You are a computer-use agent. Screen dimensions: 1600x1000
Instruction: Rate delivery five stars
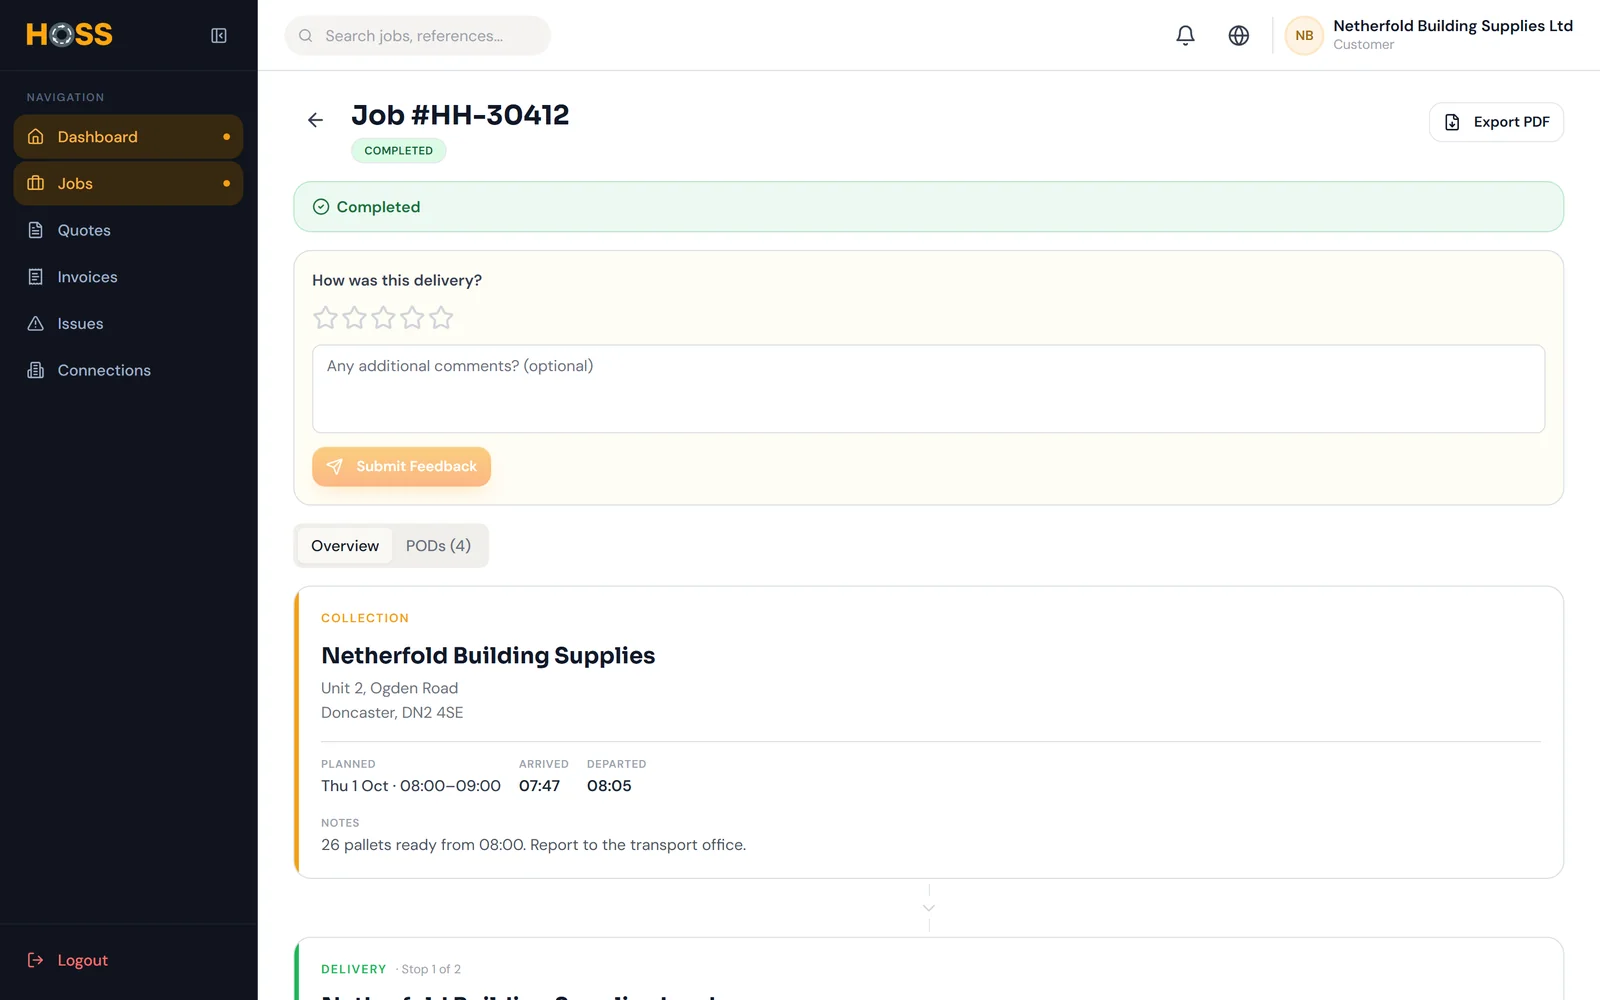pyautogui.click(x=441, y=318)
